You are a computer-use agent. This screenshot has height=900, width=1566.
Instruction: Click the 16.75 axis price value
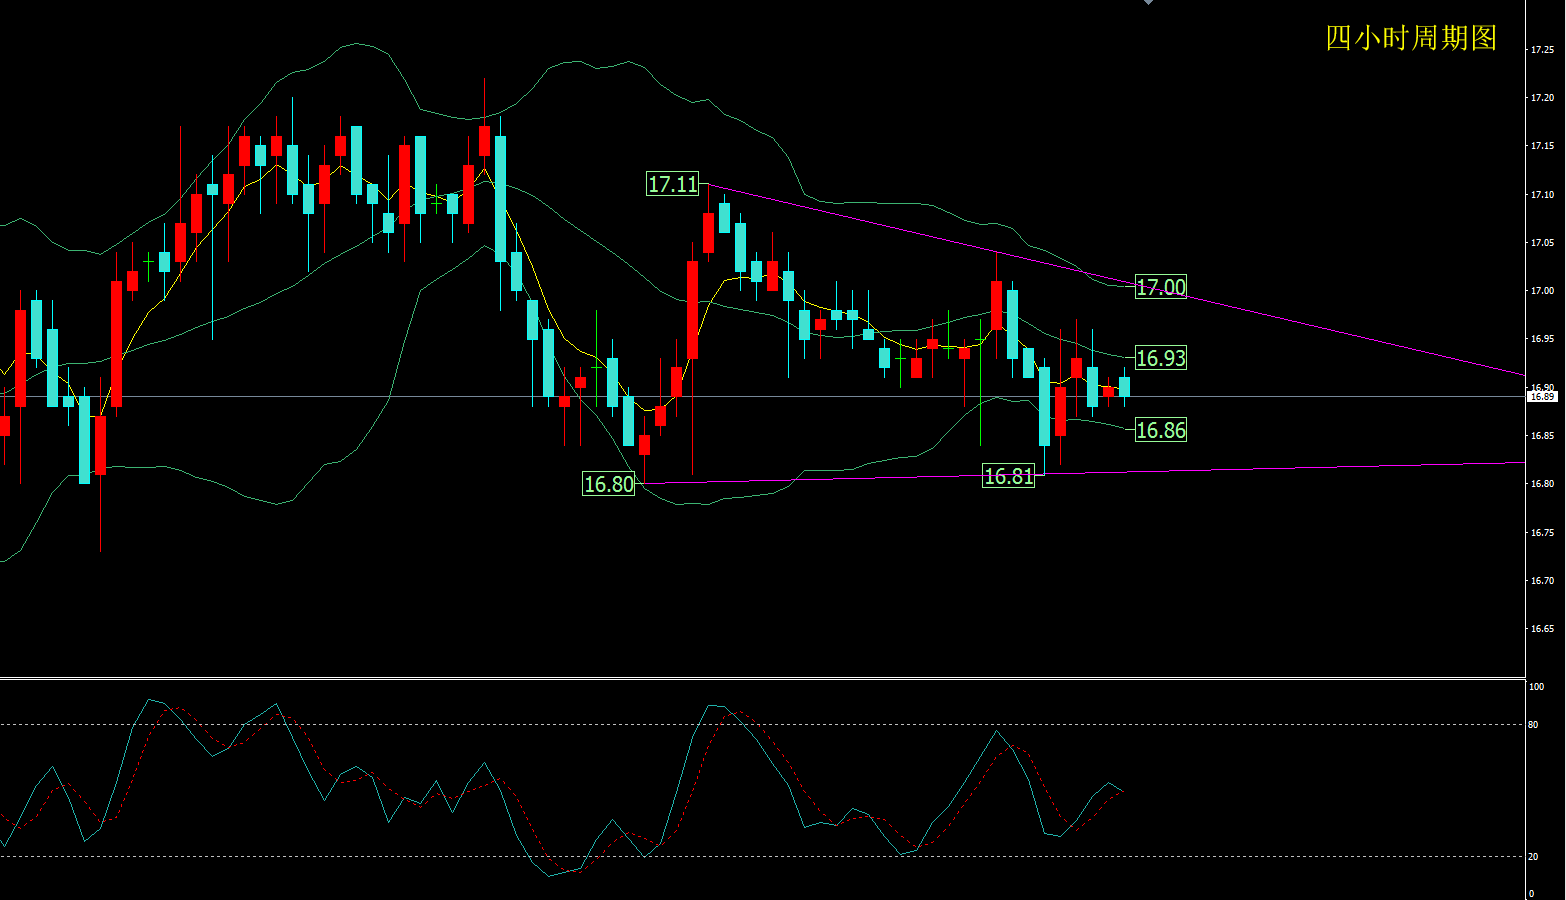click(1542, 533)
